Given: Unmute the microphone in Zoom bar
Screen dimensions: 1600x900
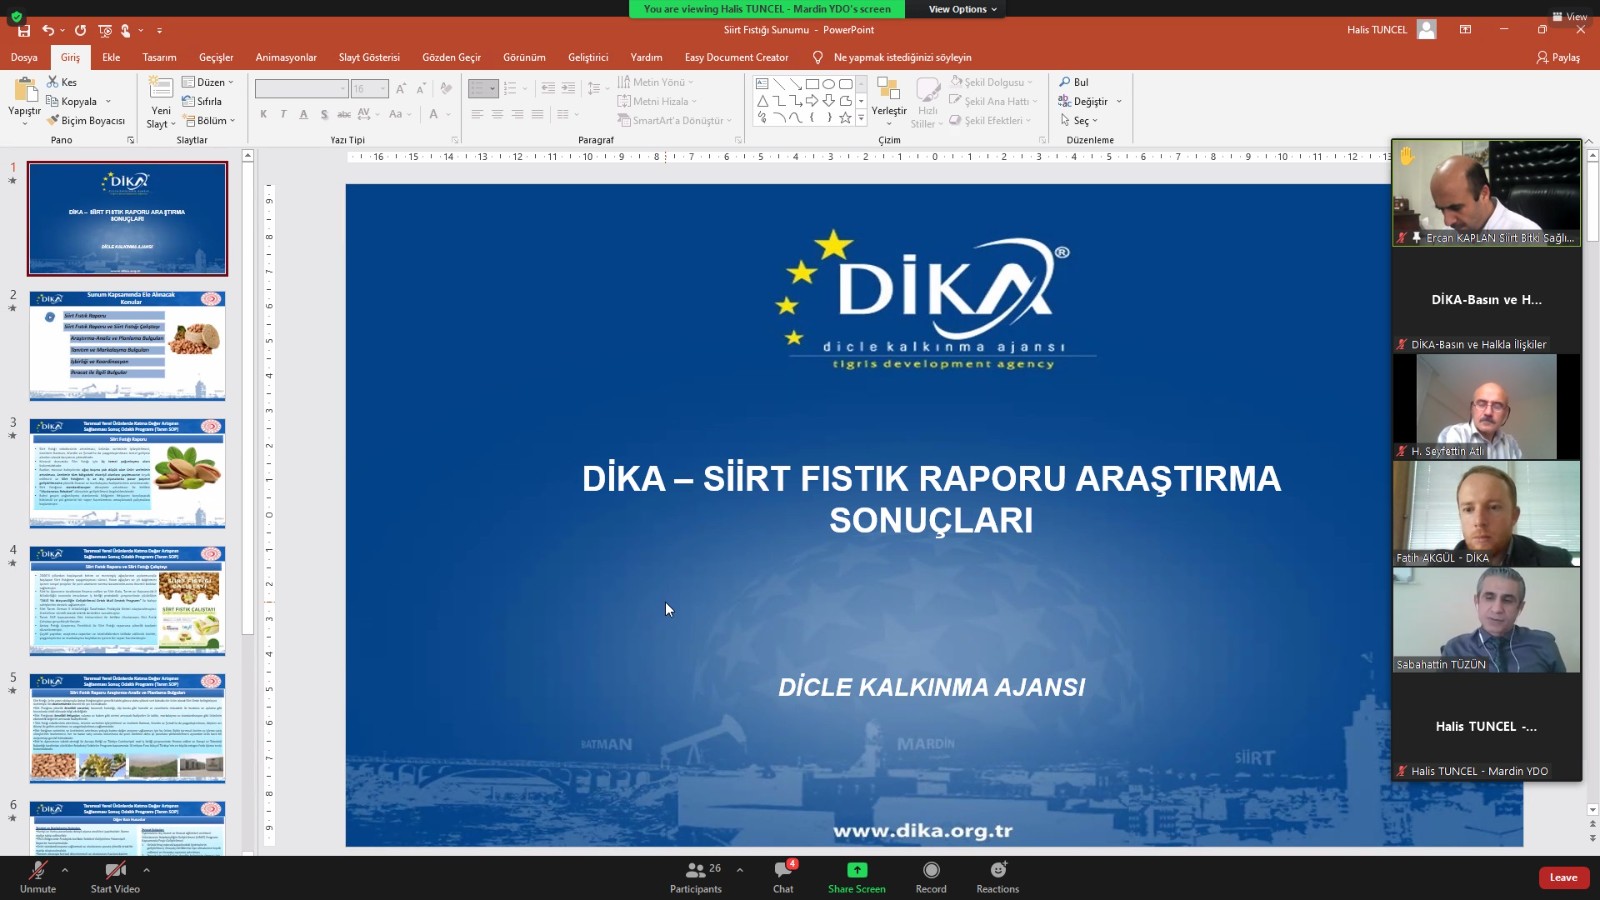Looking at the screenshot, I should coord(38,877).
